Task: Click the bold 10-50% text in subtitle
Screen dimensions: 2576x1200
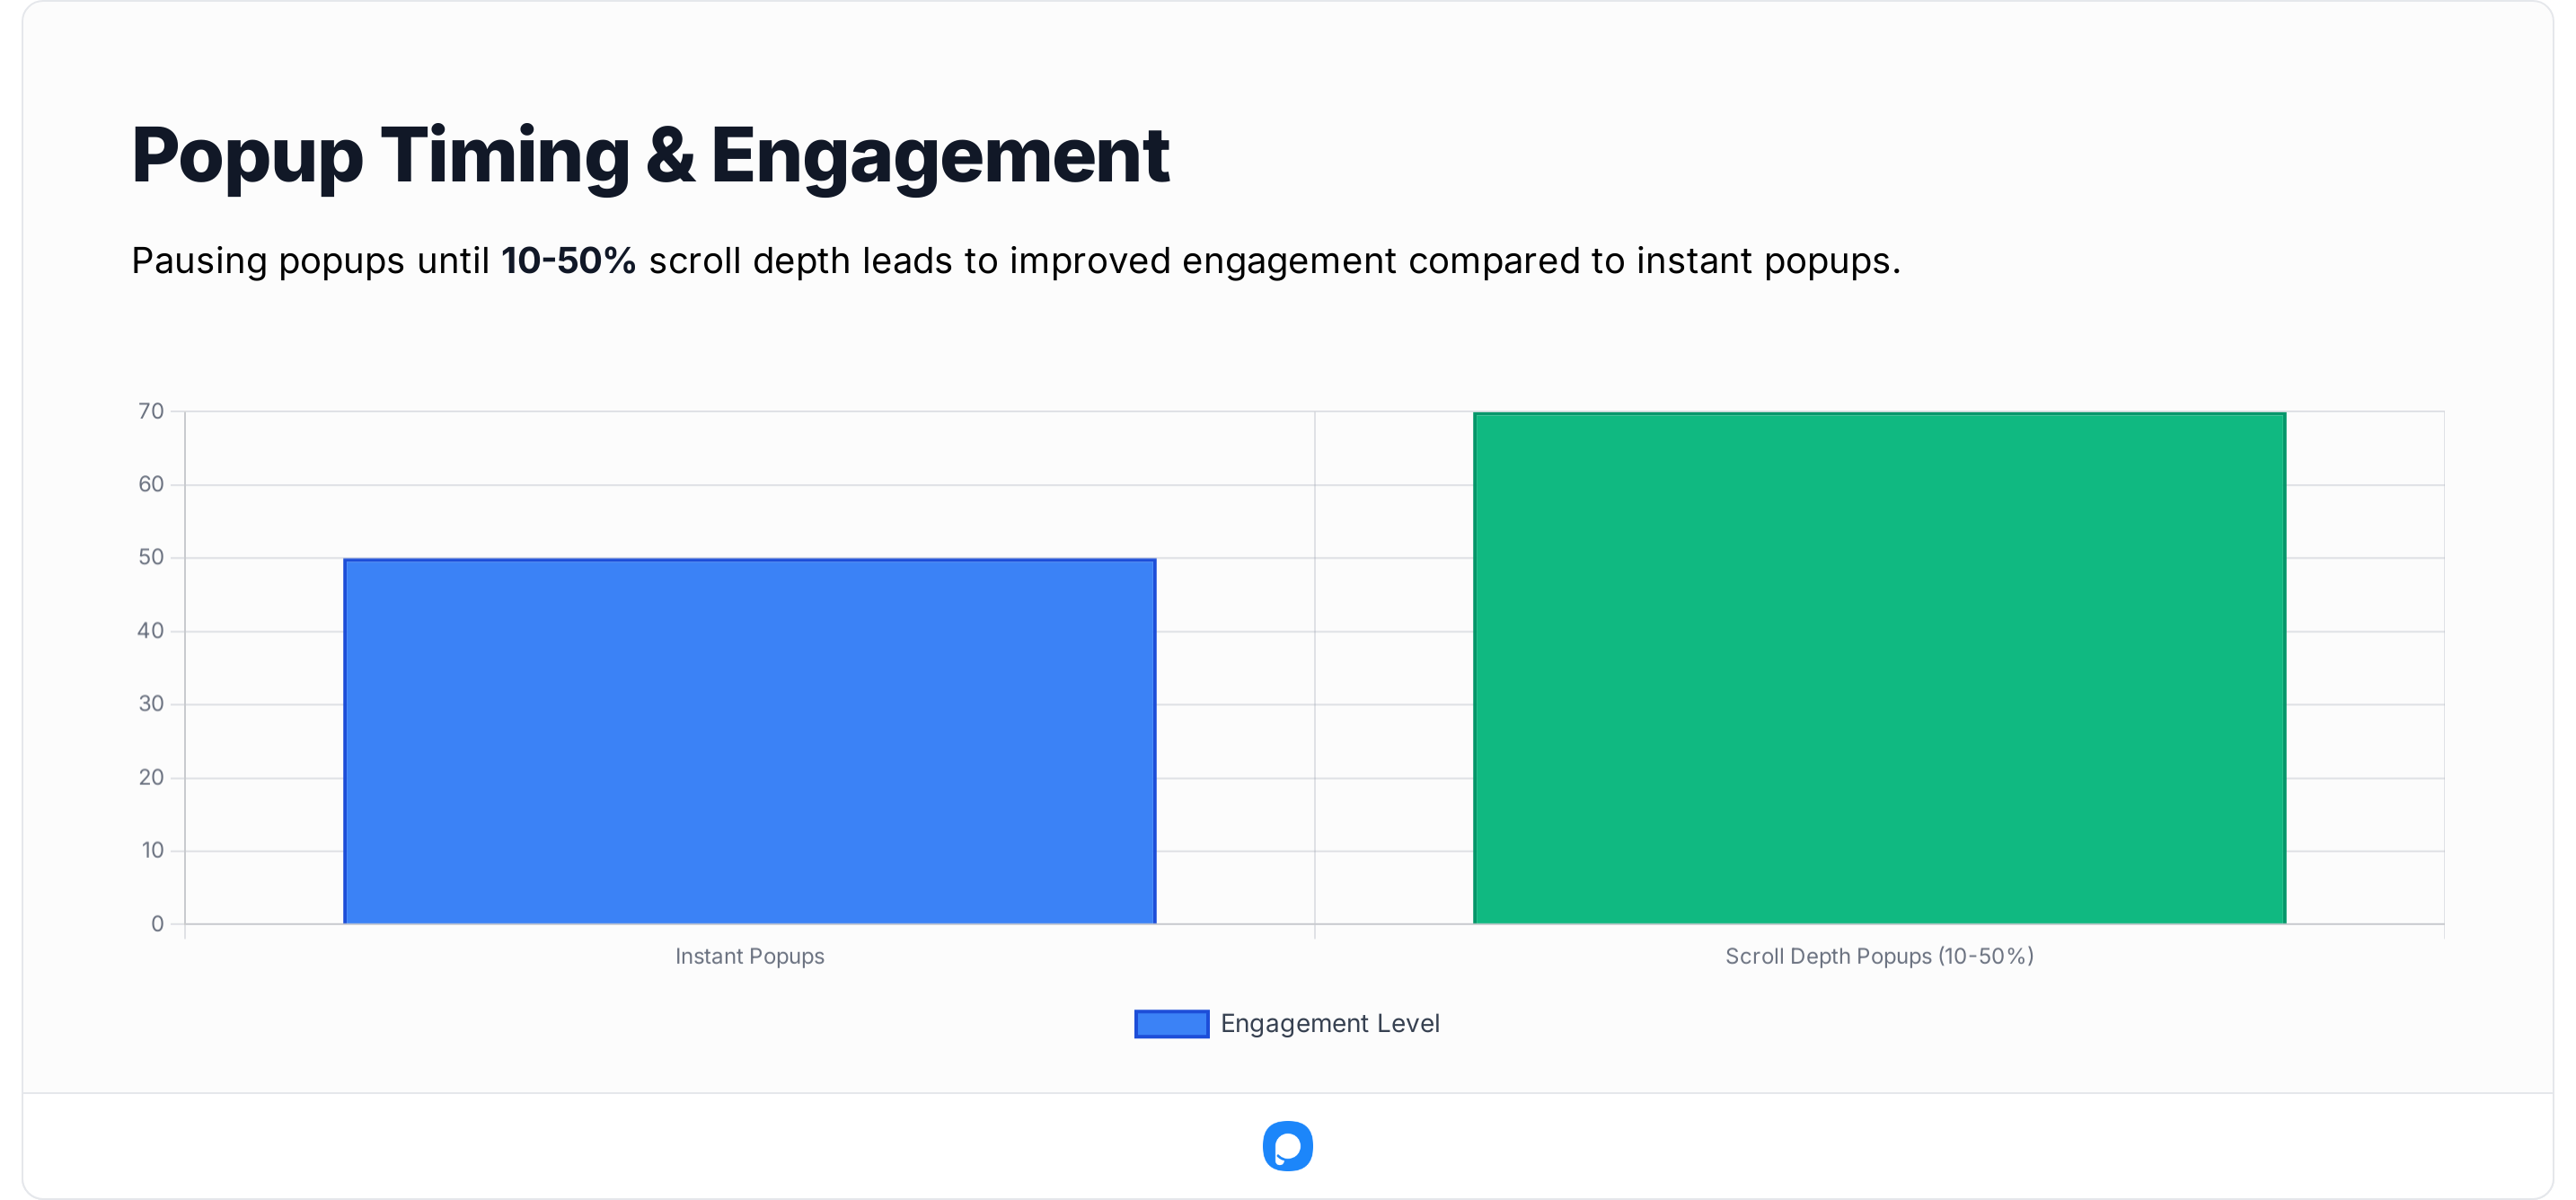Action: point(568,261)
